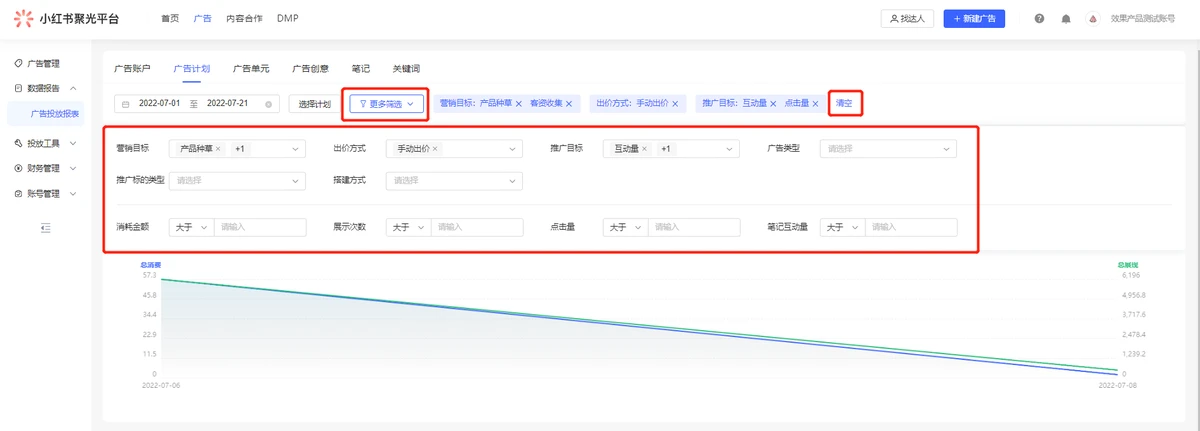Open the 广告类型 dropdown
This screenshot has width=1200, height=431.
[887, 149]
